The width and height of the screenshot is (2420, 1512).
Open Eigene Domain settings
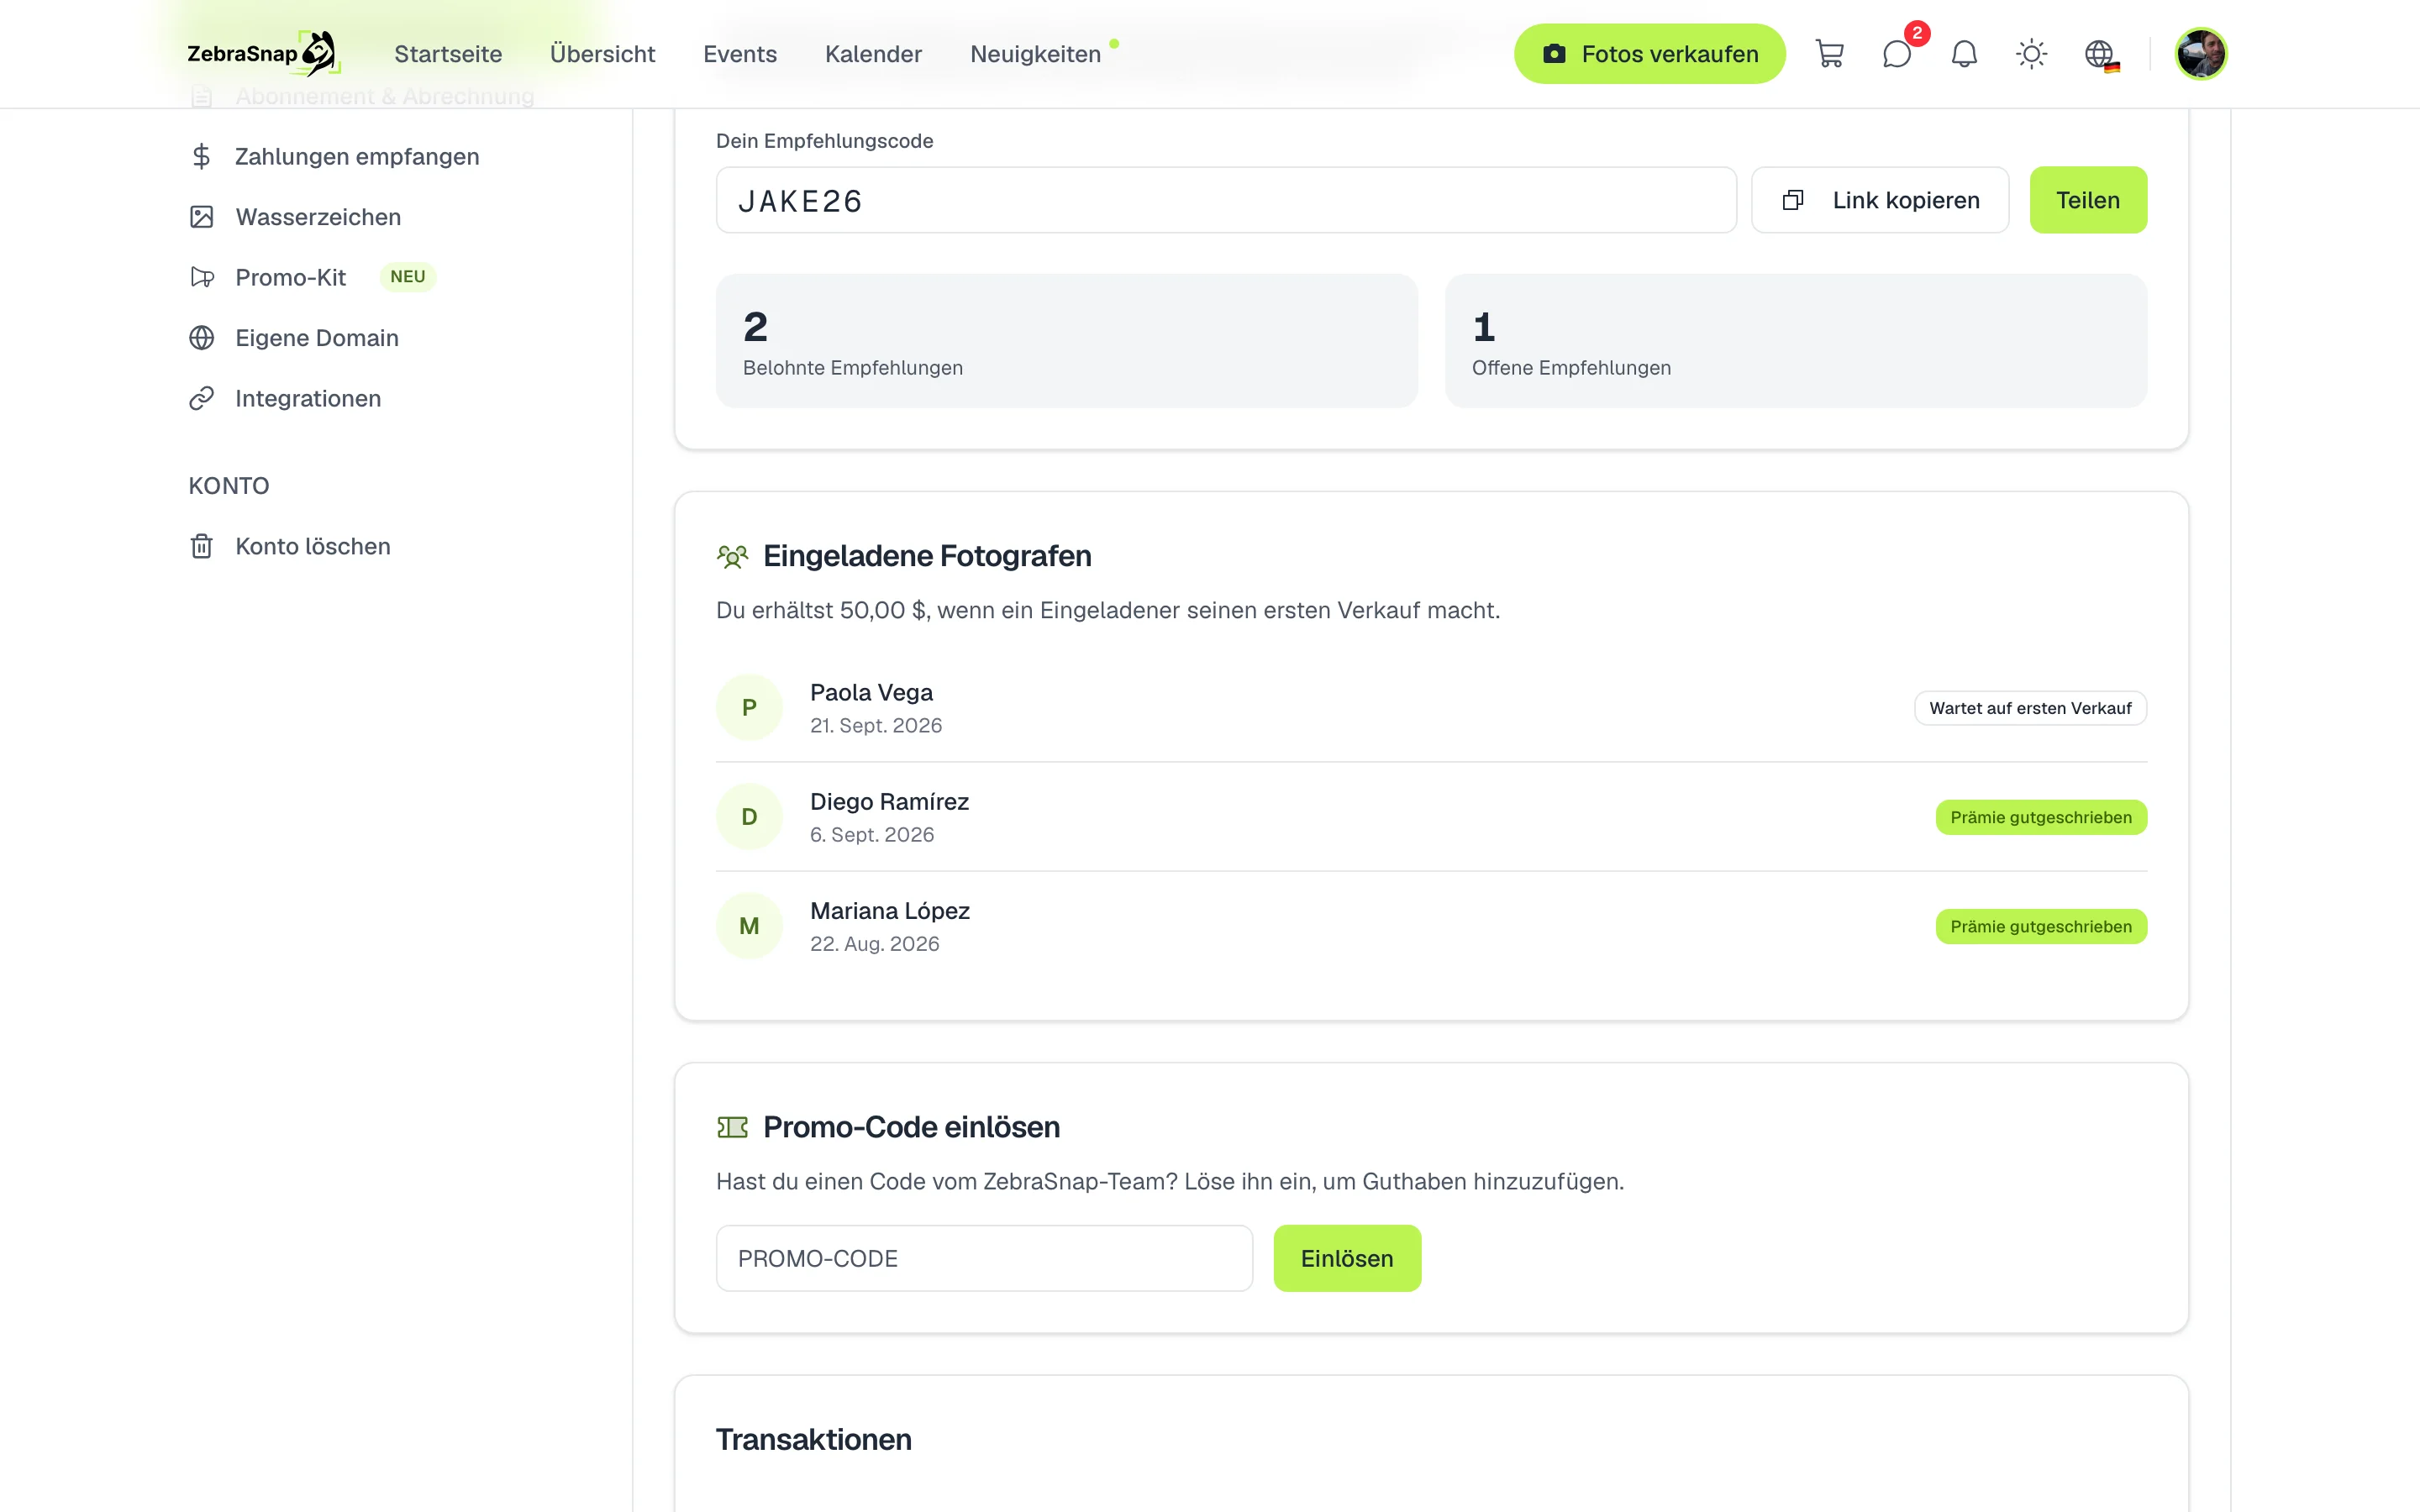click(x=317, y=338)
